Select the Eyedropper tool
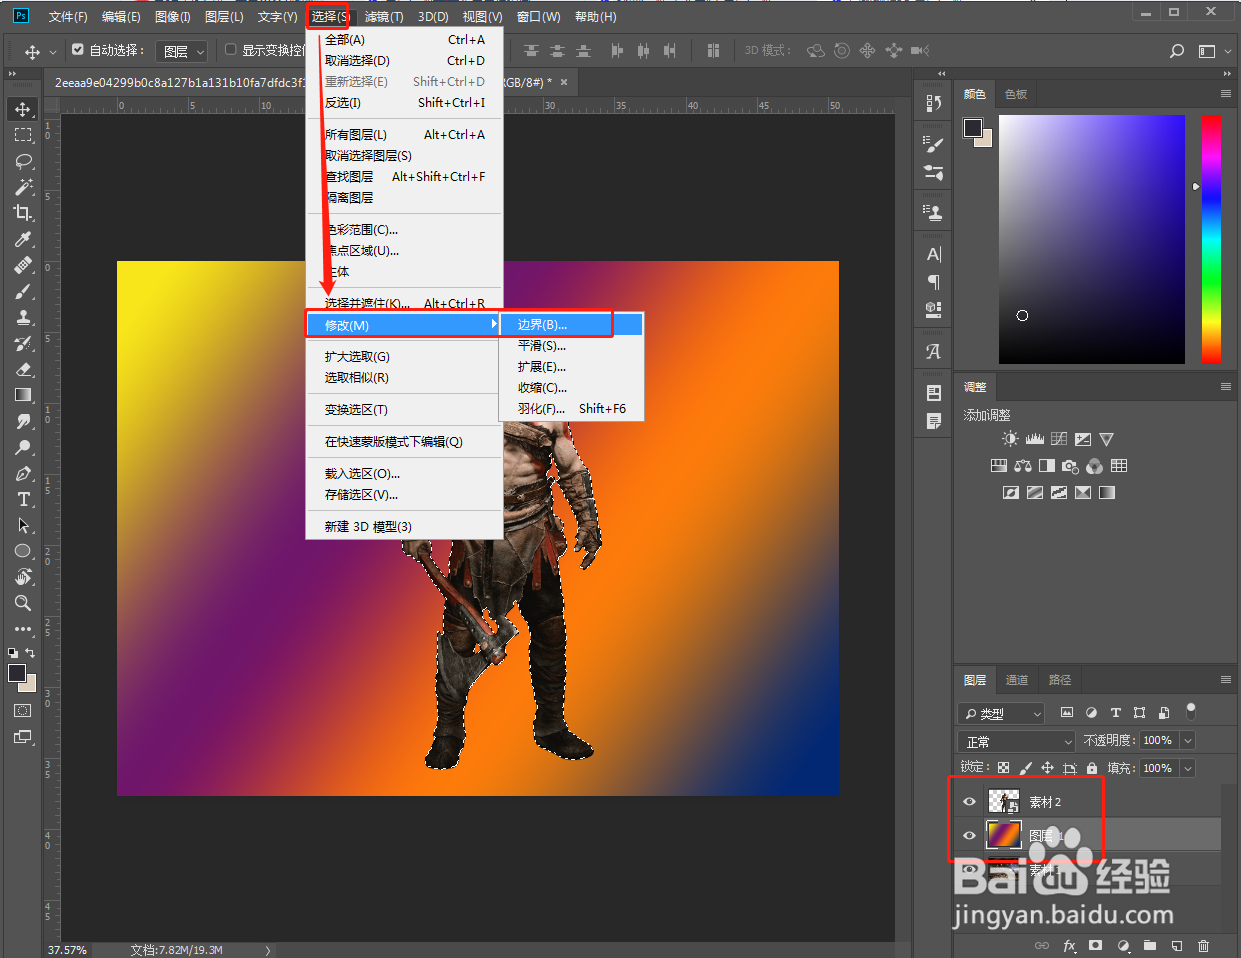The height and width of the screenshot is (958, 1241). pos(23,239)
